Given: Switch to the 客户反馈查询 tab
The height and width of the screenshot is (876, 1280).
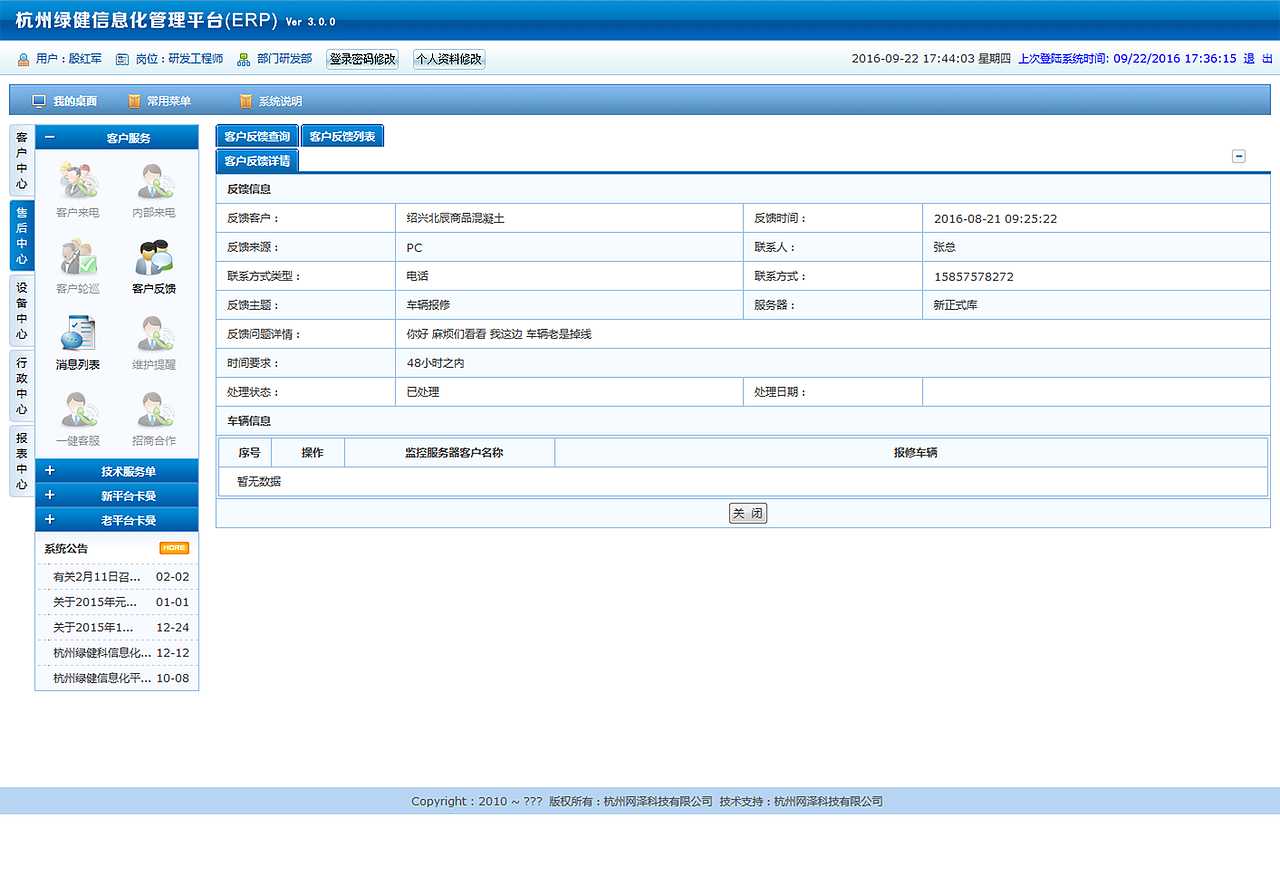Looking at the screenshot, I should 257,136.
